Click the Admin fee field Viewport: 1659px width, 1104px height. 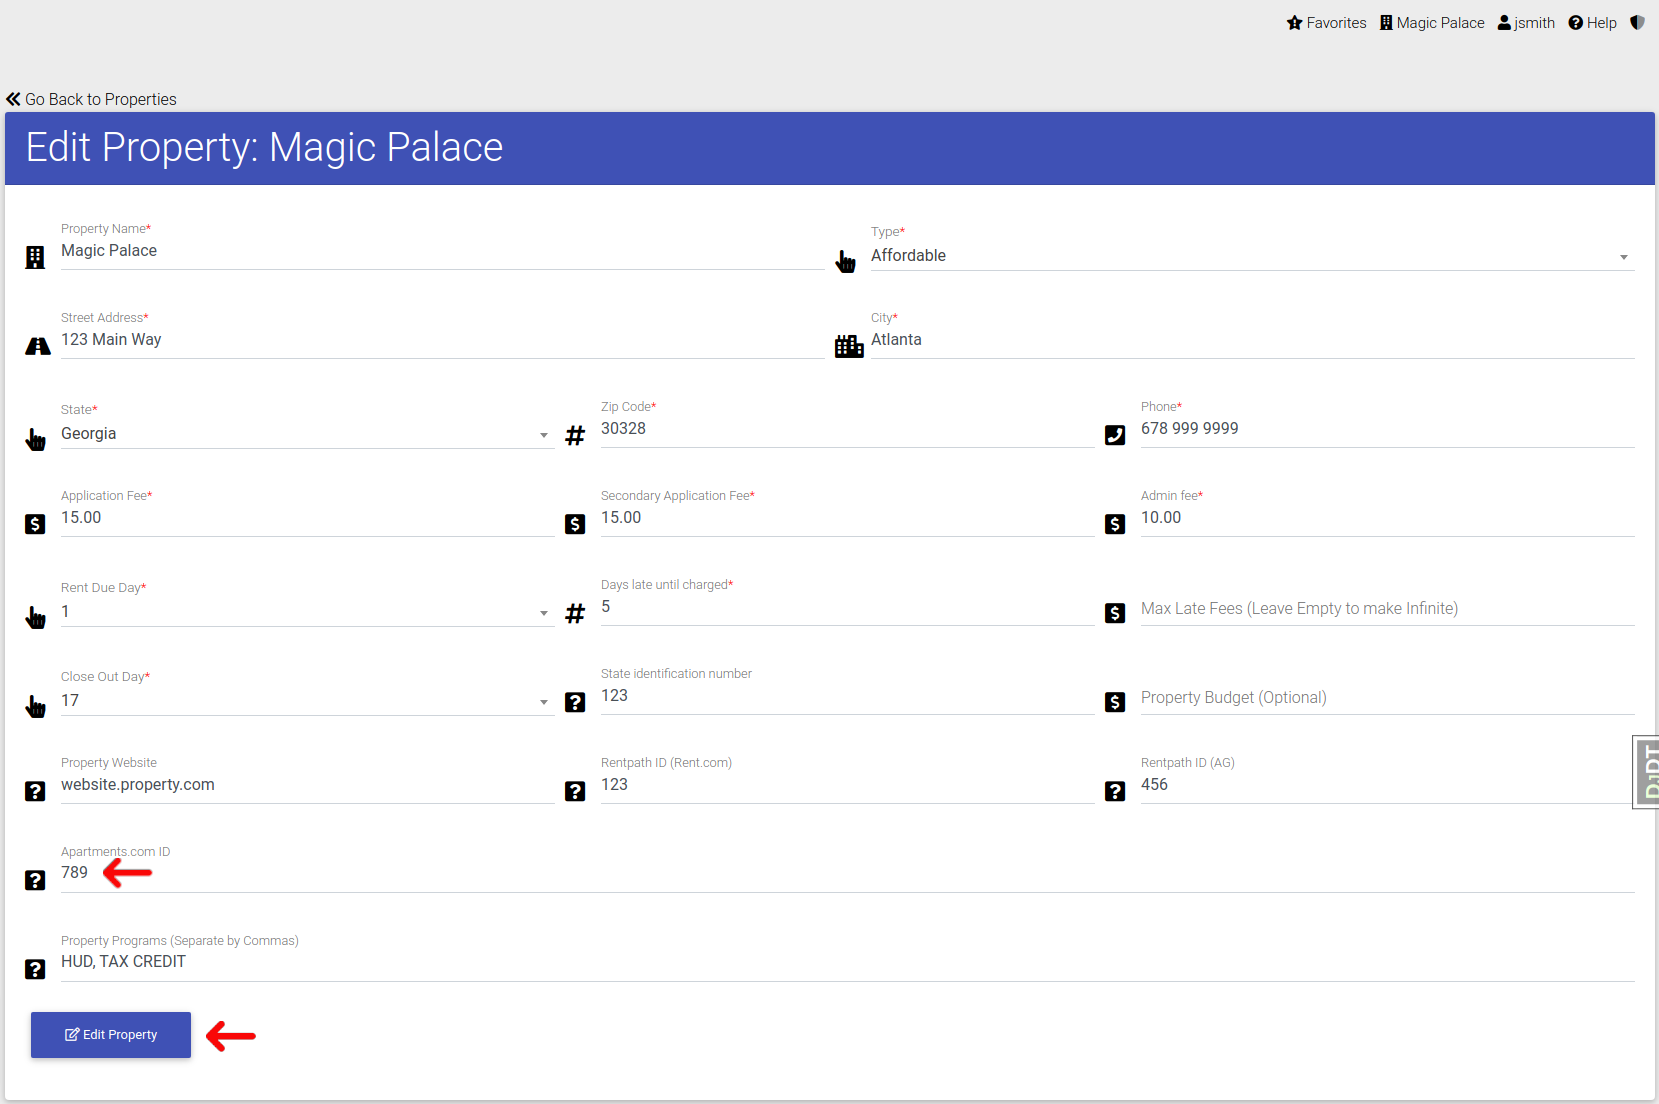(1387, 518)
